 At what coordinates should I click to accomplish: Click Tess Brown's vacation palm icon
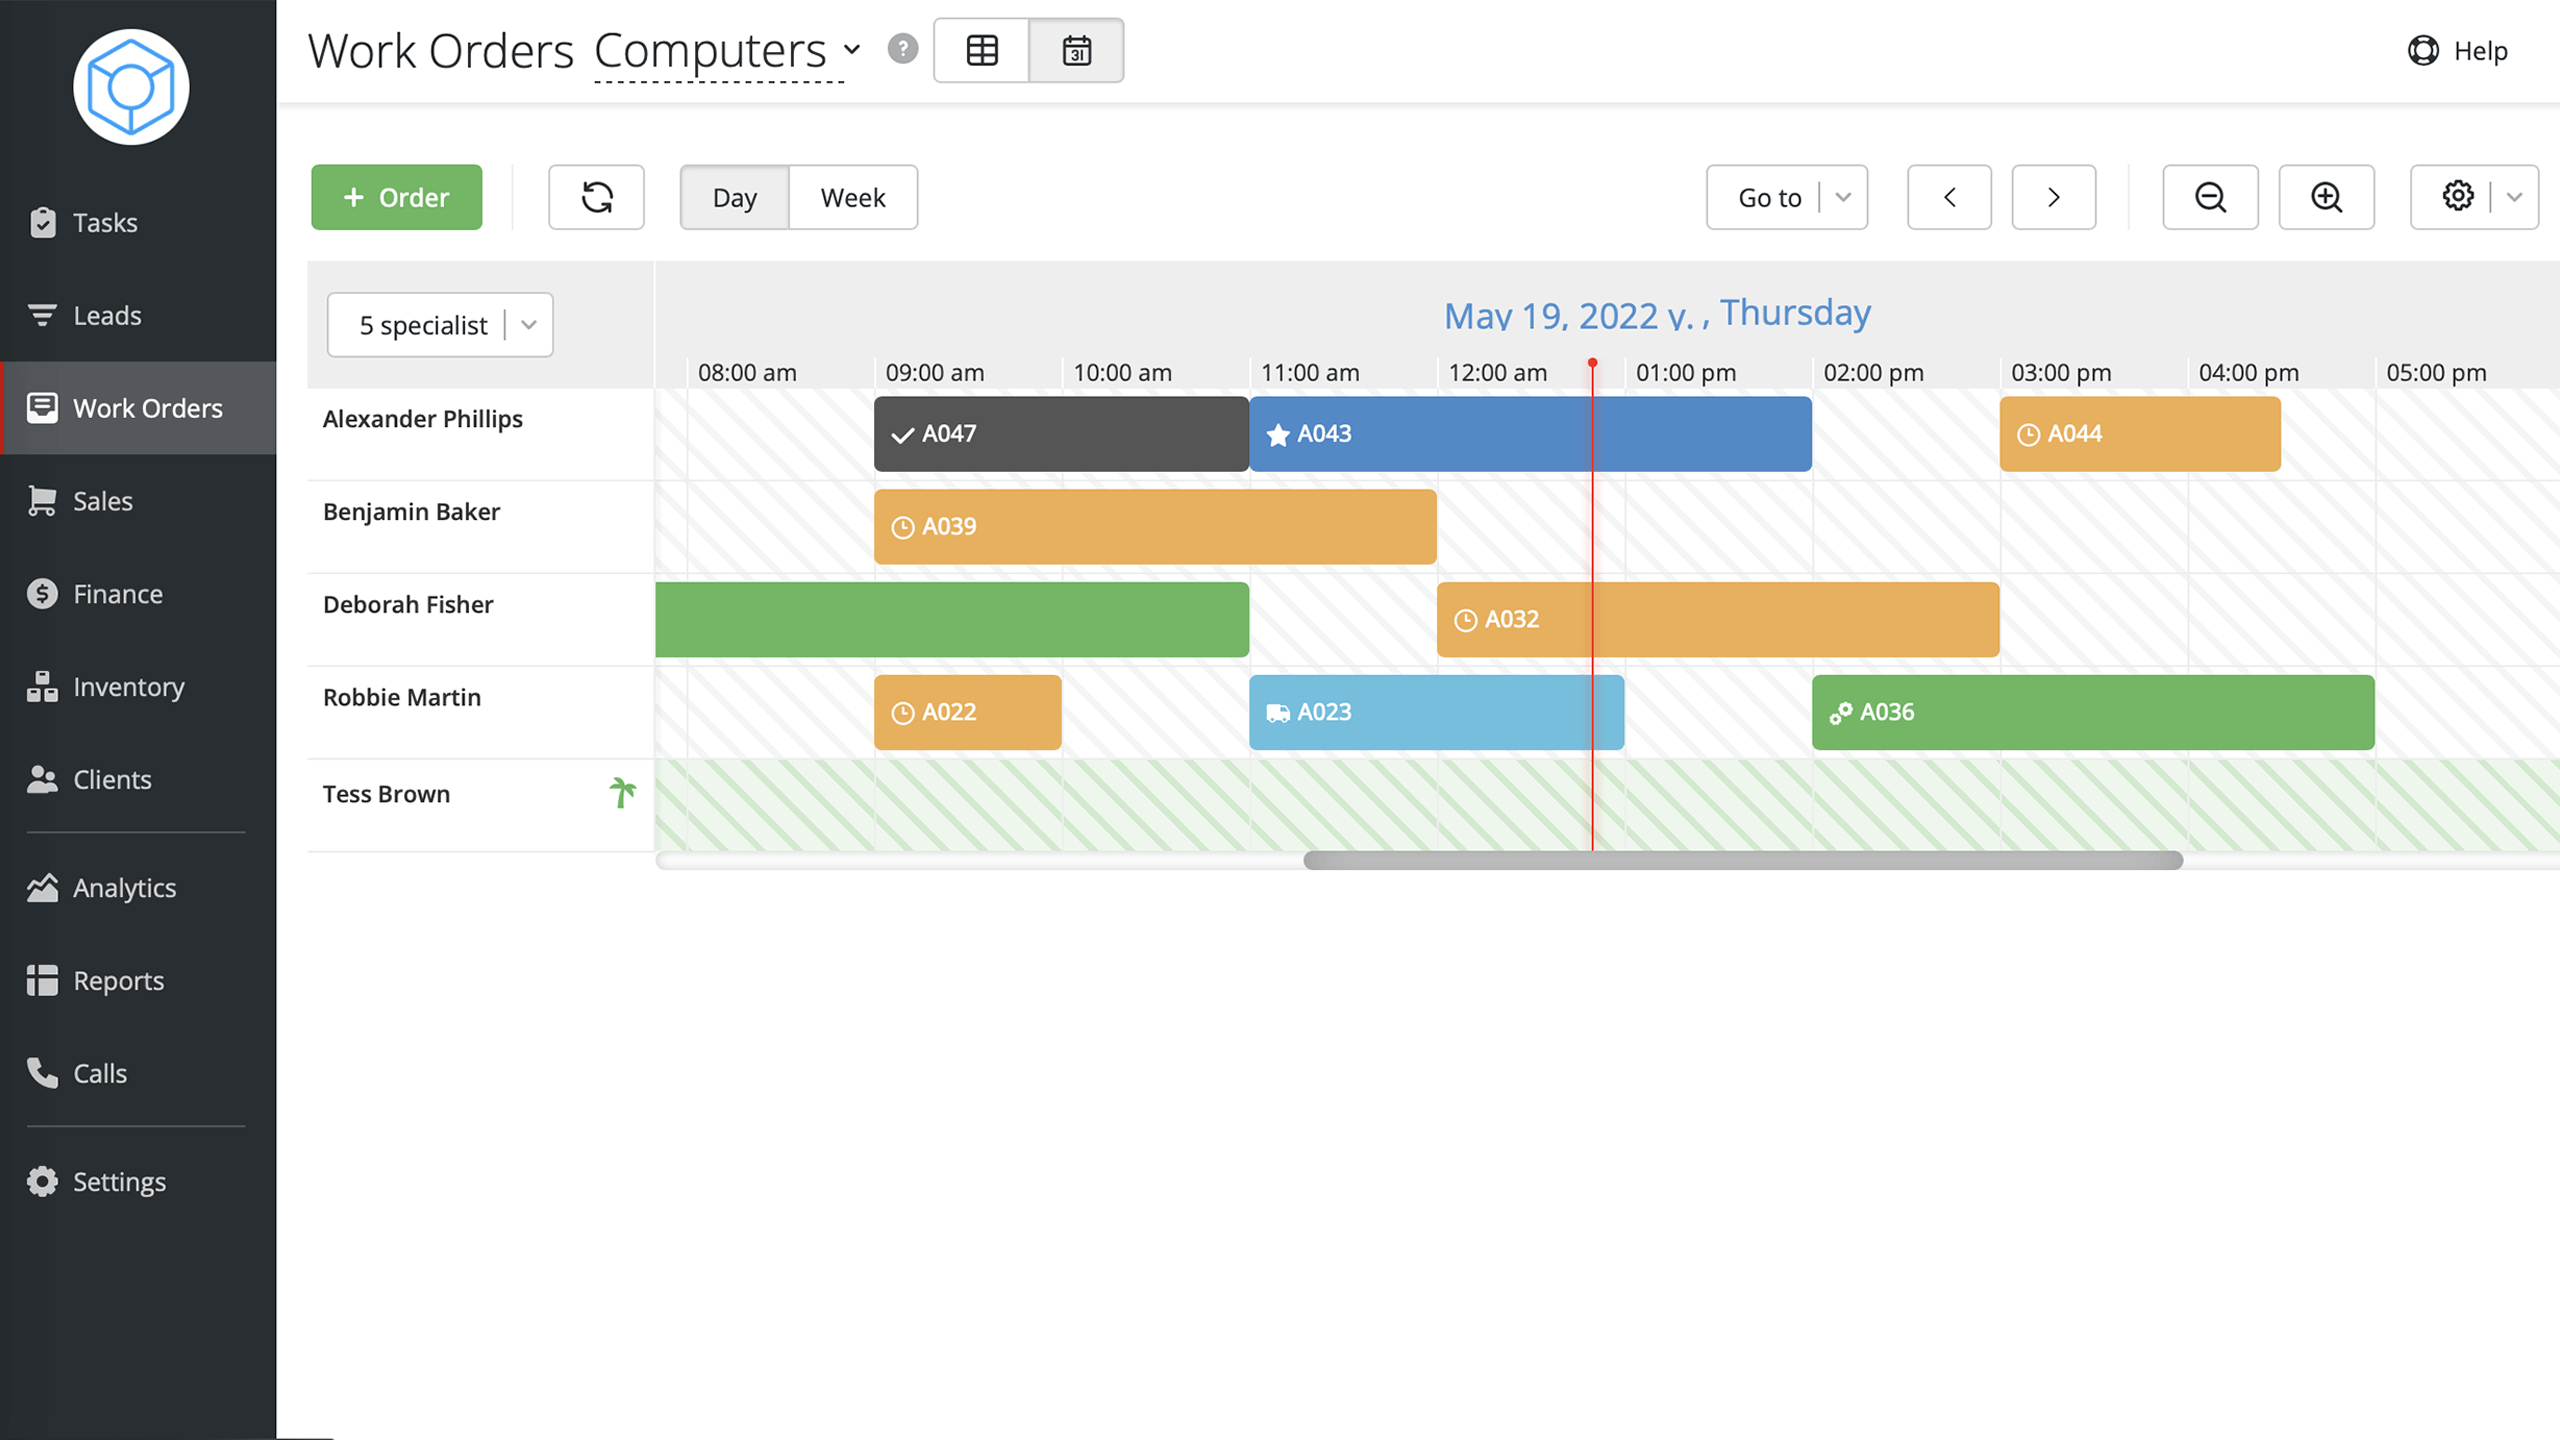point(622,792)
